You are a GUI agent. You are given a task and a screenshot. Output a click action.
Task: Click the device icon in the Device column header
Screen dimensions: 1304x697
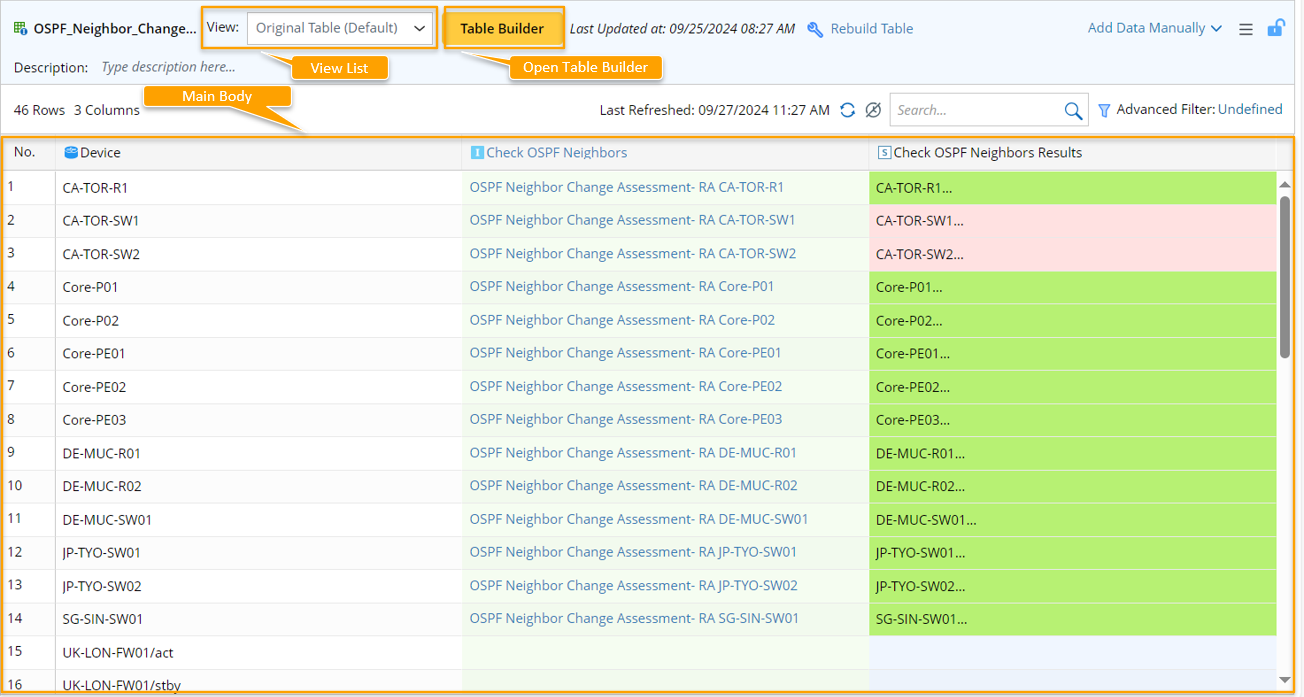tap(69, 152)
